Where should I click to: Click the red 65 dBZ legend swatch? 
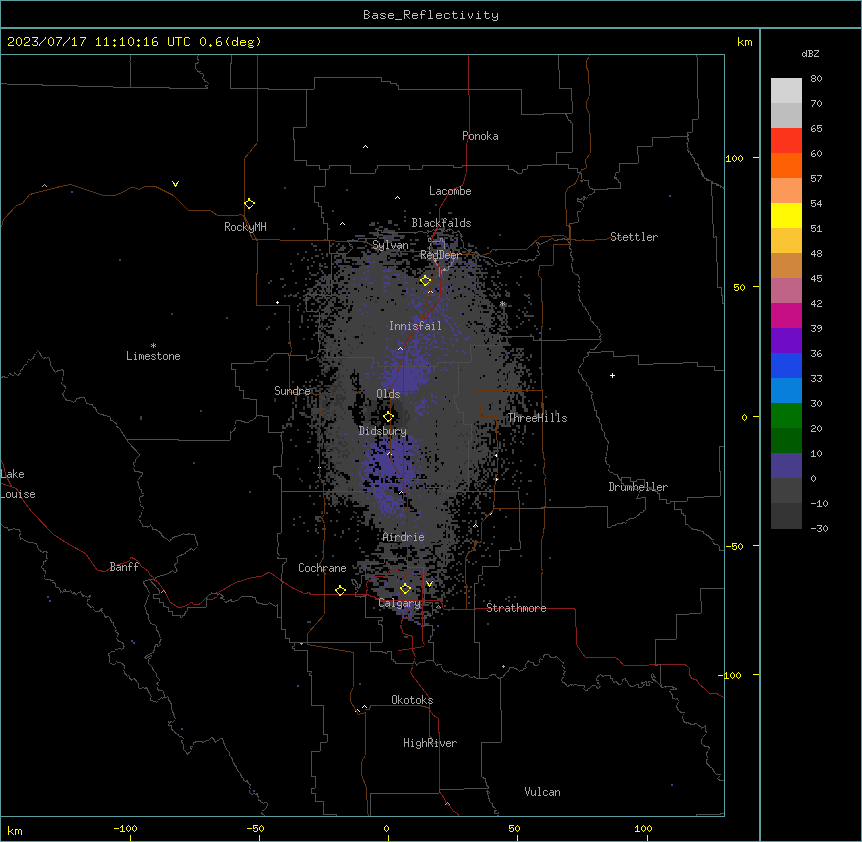786,140
